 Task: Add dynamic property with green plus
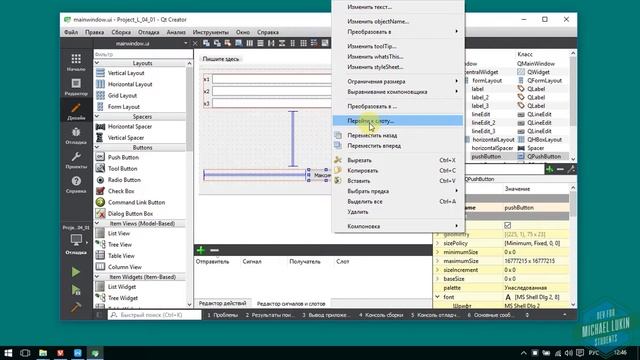point(549,169)
